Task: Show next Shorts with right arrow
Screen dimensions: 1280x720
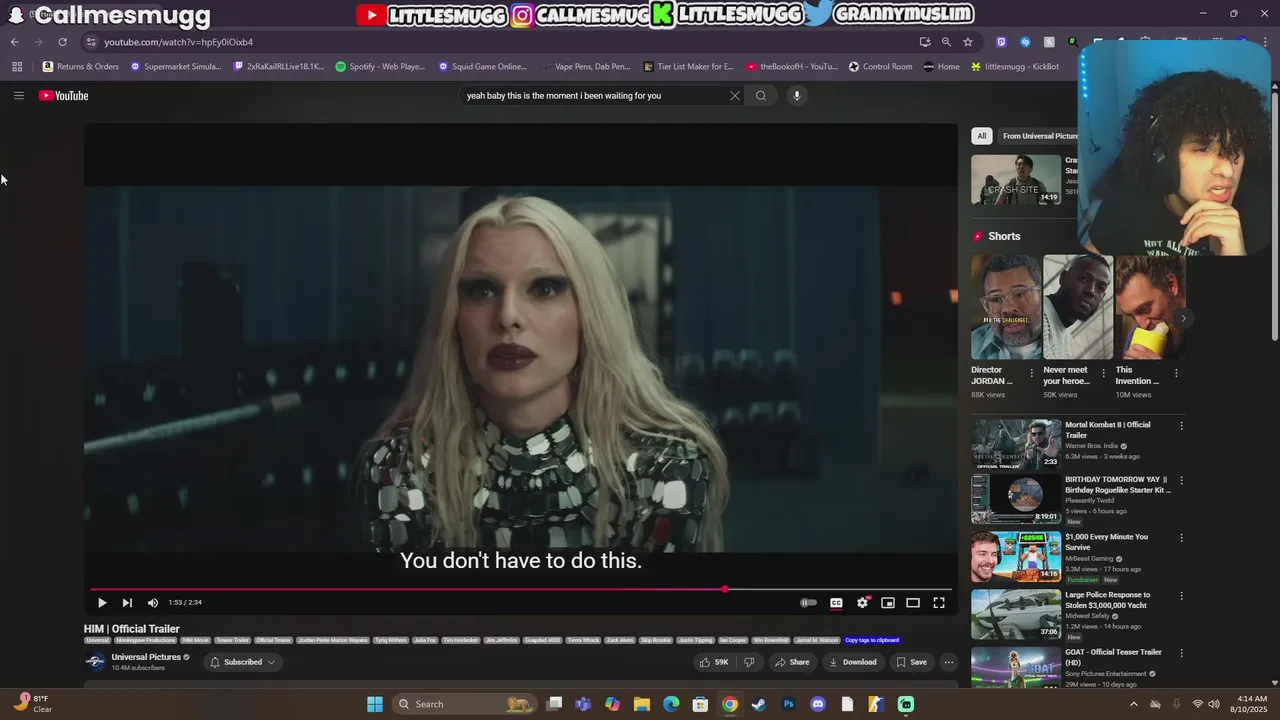Action: (1183, 318)
